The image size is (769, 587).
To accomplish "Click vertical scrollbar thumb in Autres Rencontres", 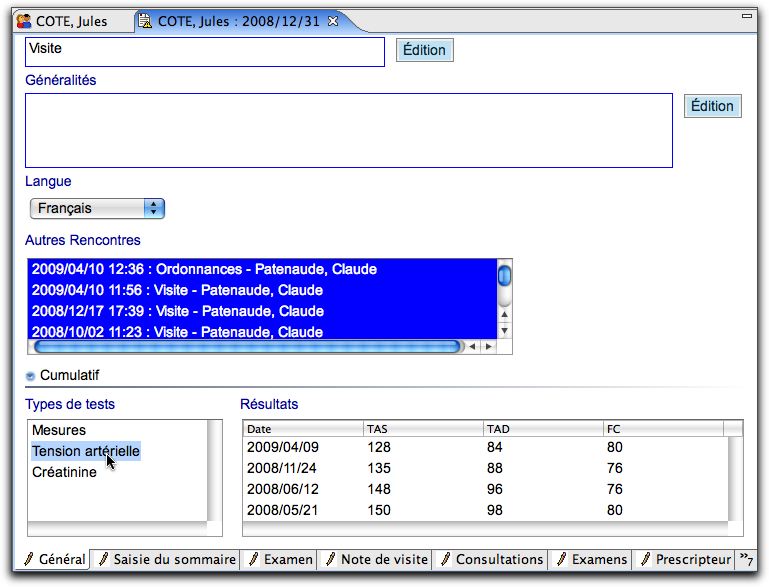I will click(504, 276).
